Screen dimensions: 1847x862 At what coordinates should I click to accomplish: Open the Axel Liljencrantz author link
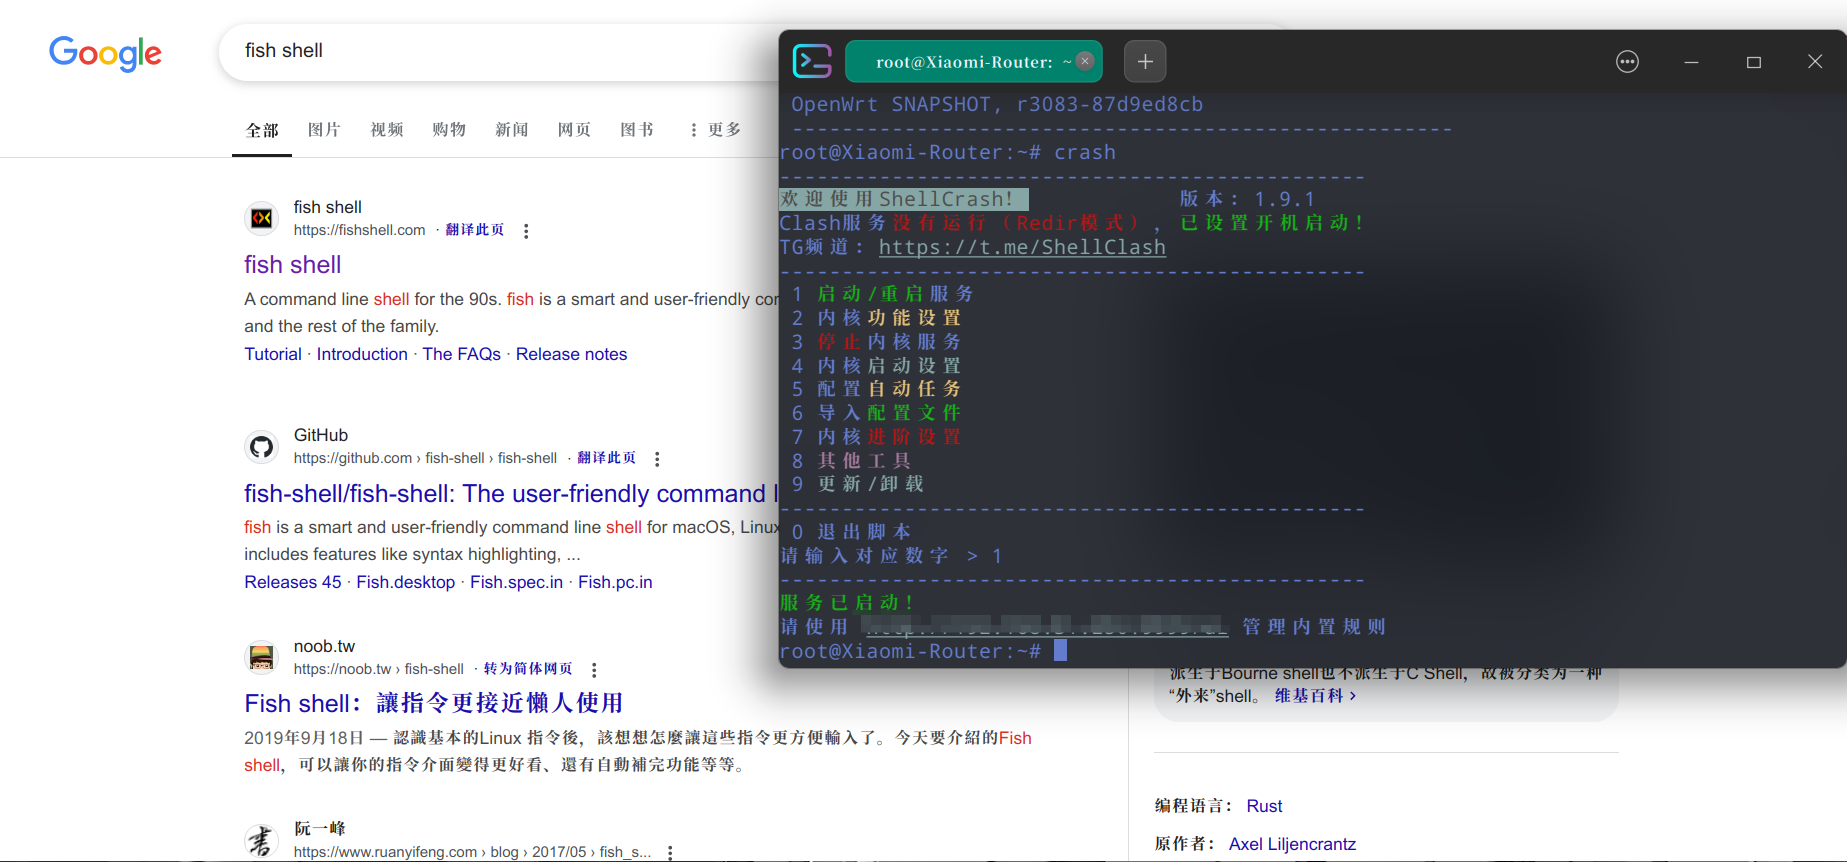[1292, 844]
